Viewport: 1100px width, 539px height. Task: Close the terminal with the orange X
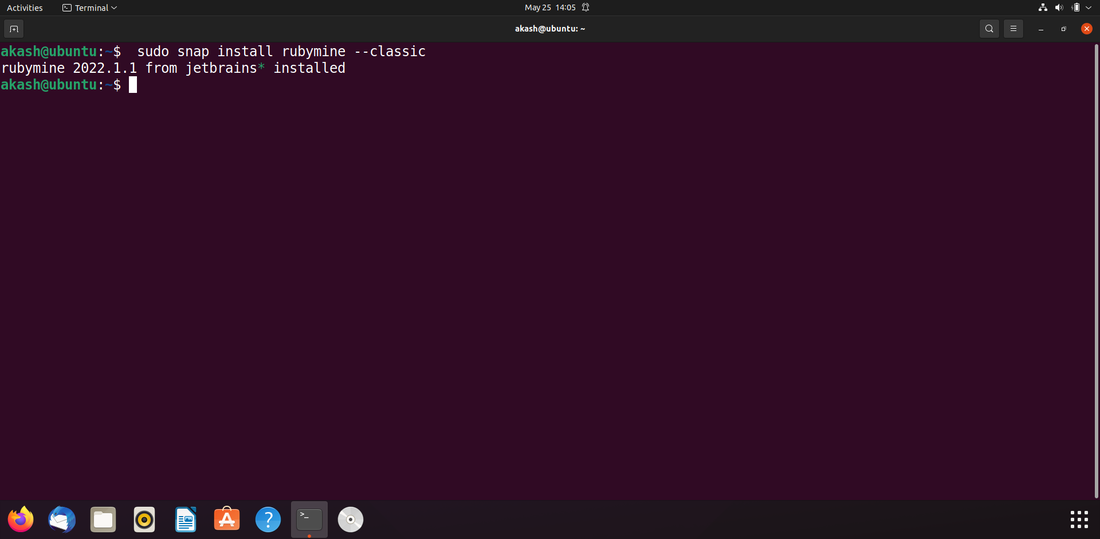coord(1087,29)
